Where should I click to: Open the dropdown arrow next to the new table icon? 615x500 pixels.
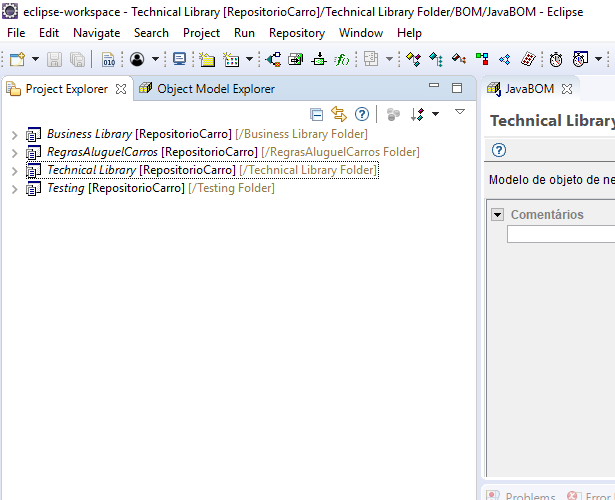pyautogui.click(x=249, y=59)
